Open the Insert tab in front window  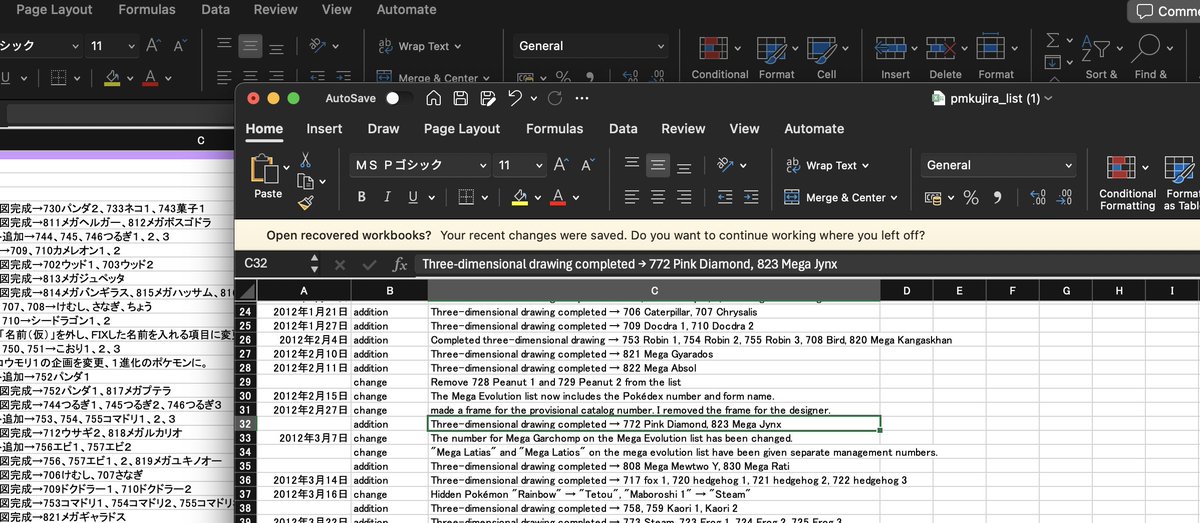(x=324, y=128)
